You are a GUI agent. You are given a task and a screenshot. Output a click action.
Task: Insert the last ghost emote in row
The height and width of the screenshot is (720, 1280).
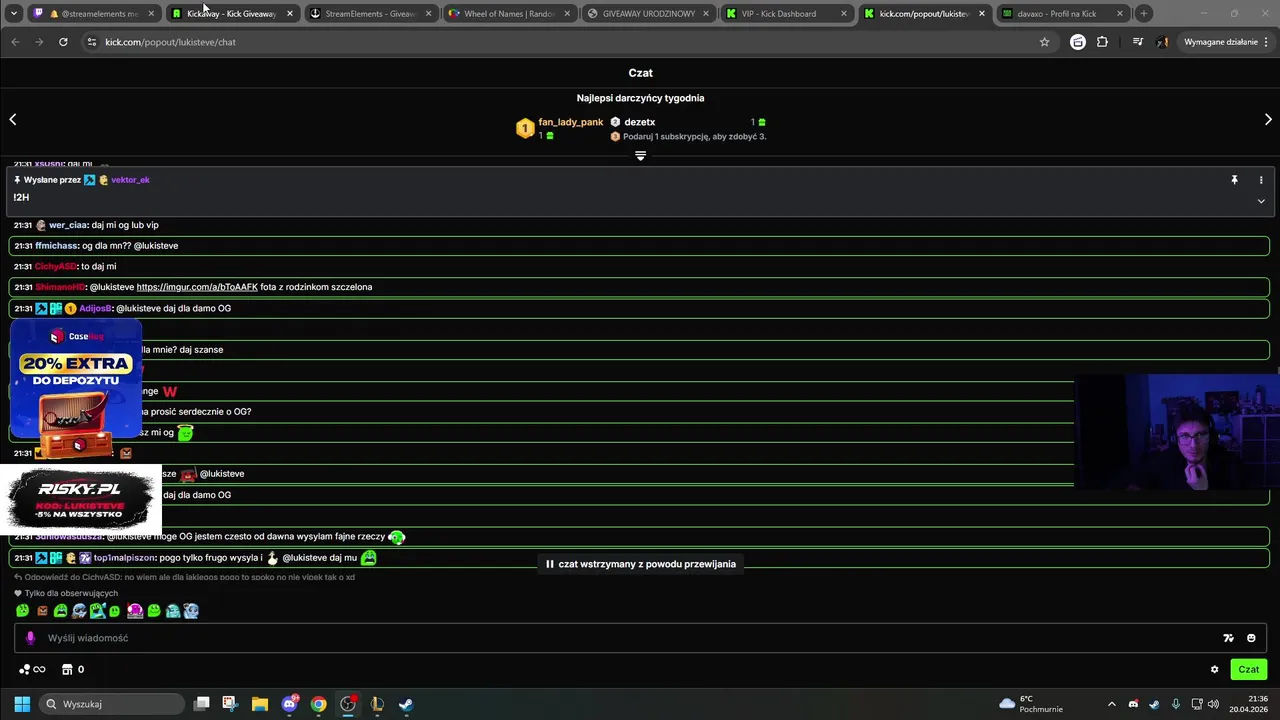[x=191, y=611]
